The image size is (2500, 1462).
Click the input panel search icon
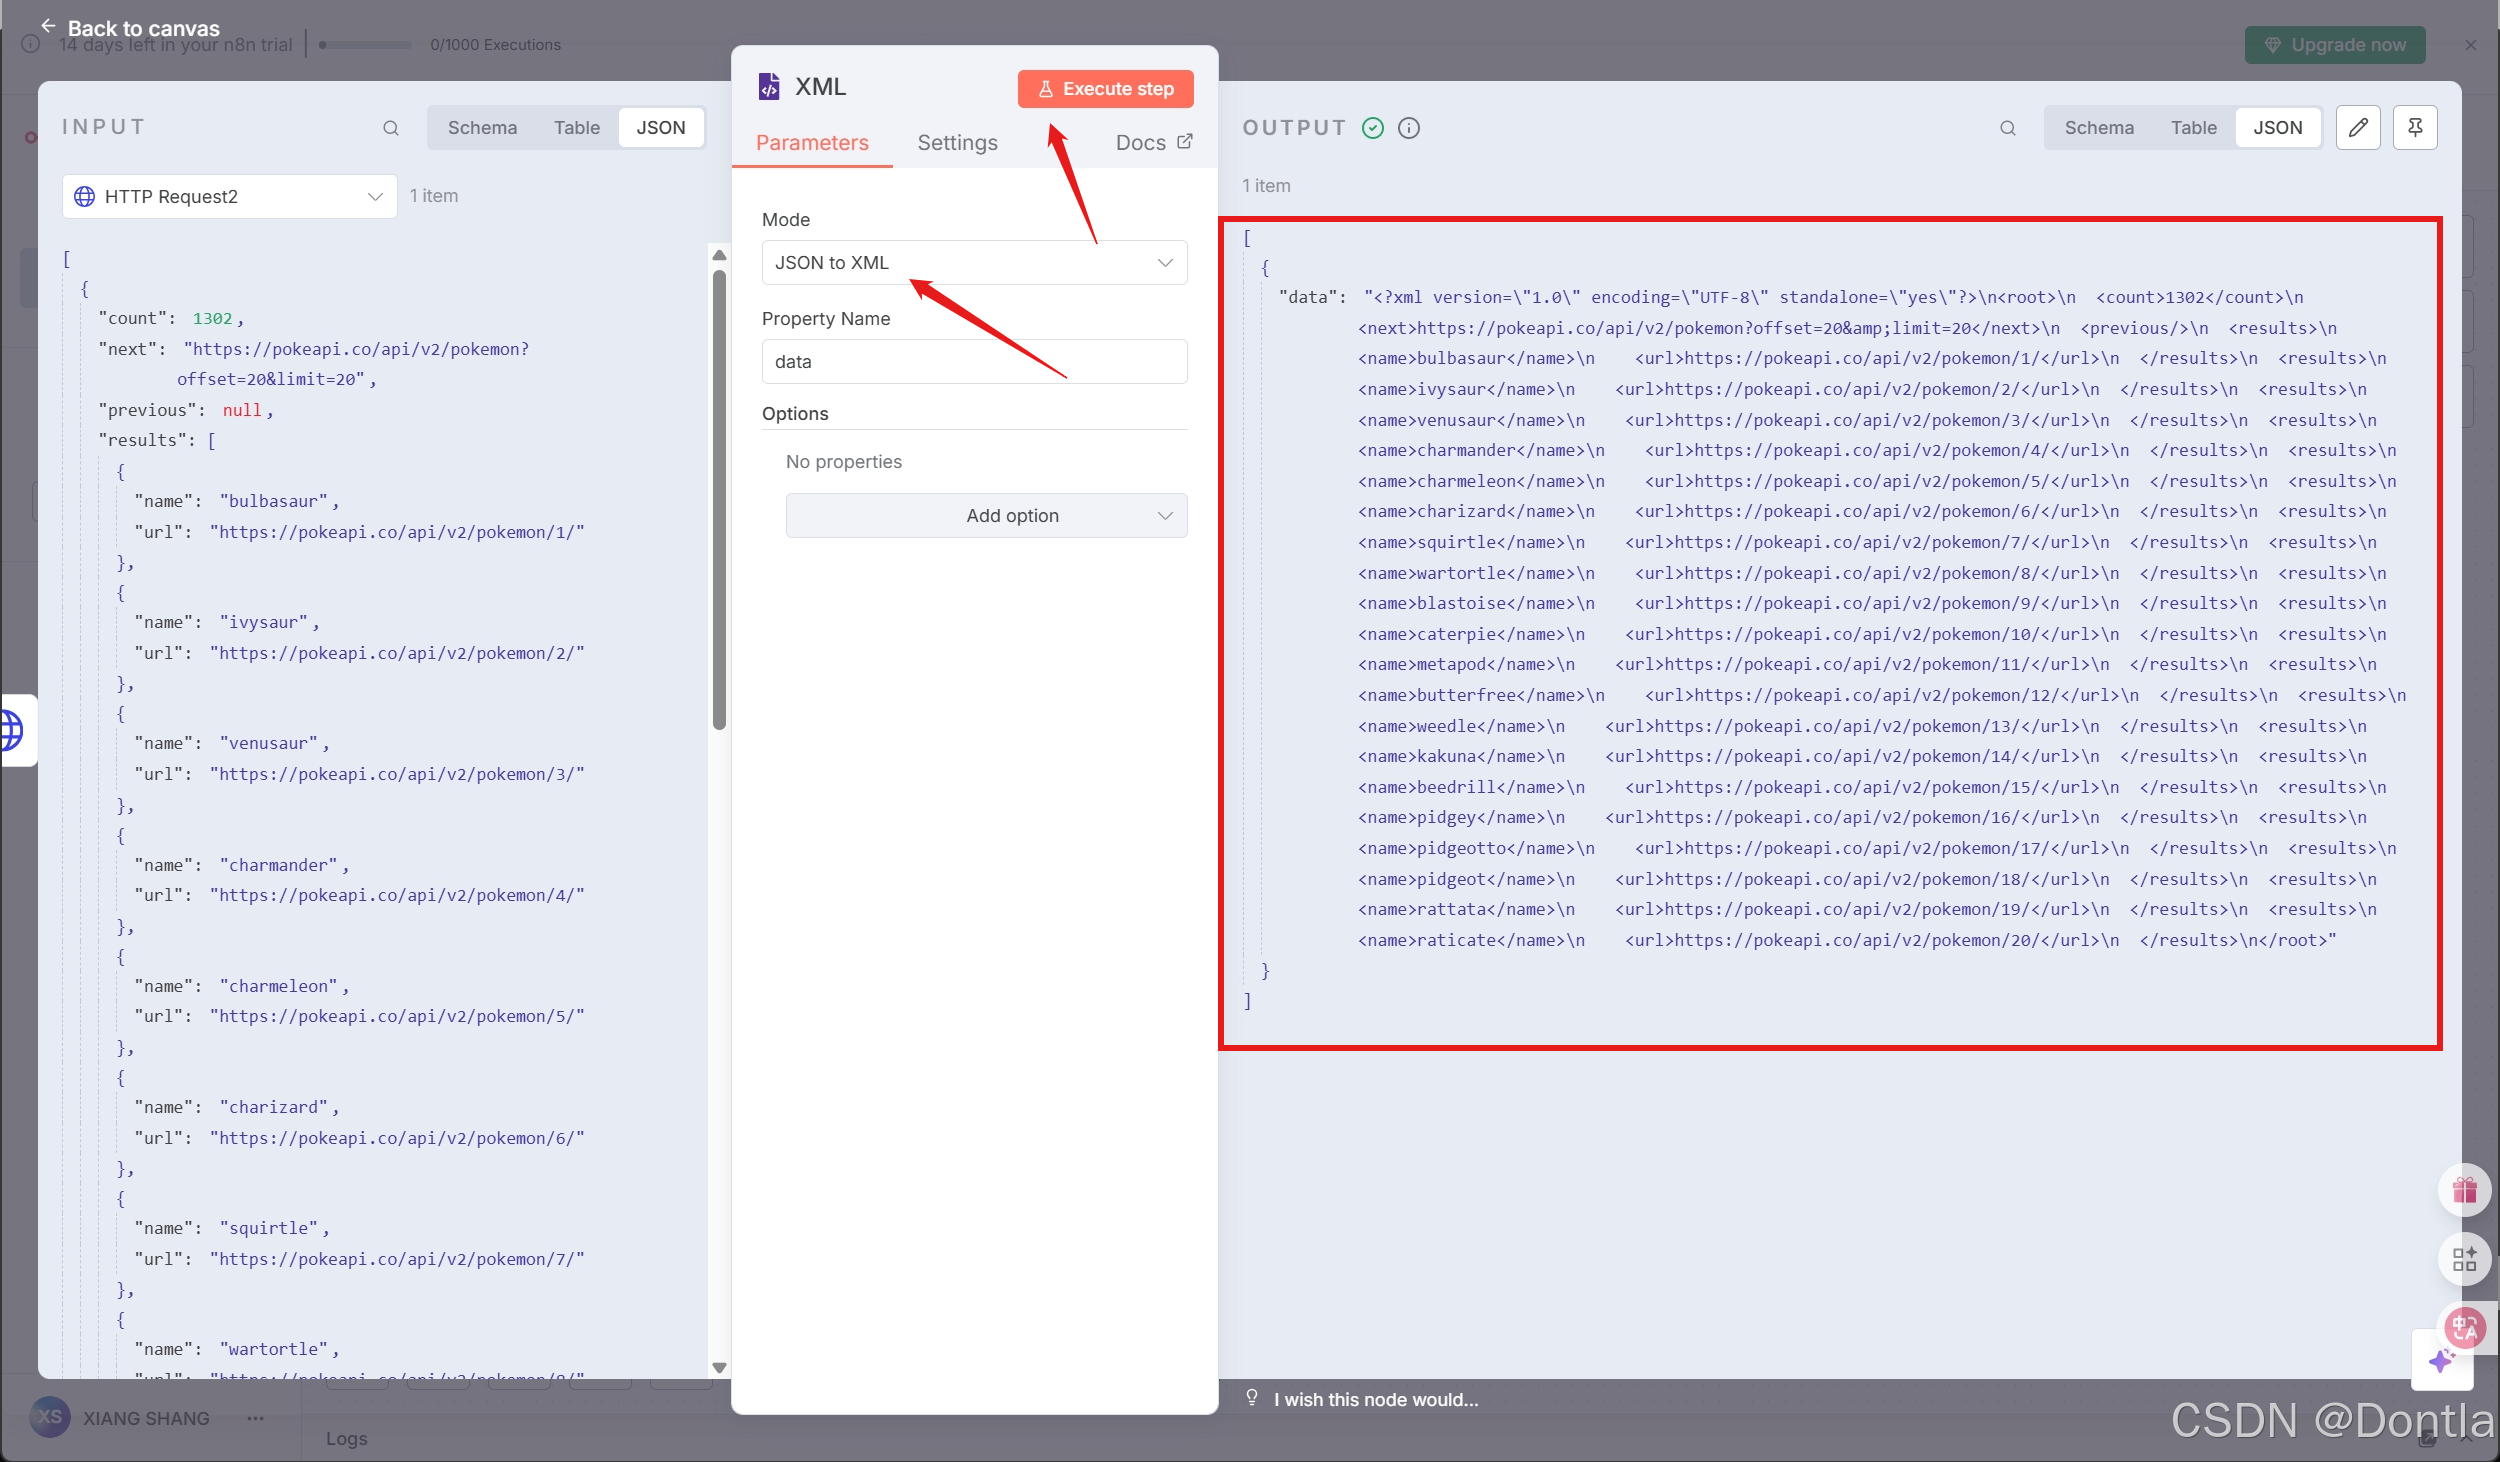click(391, 128)
